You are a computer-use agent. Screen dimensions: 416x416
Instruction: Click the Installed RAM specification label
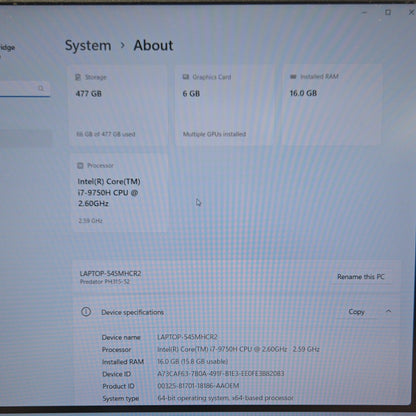123,362
